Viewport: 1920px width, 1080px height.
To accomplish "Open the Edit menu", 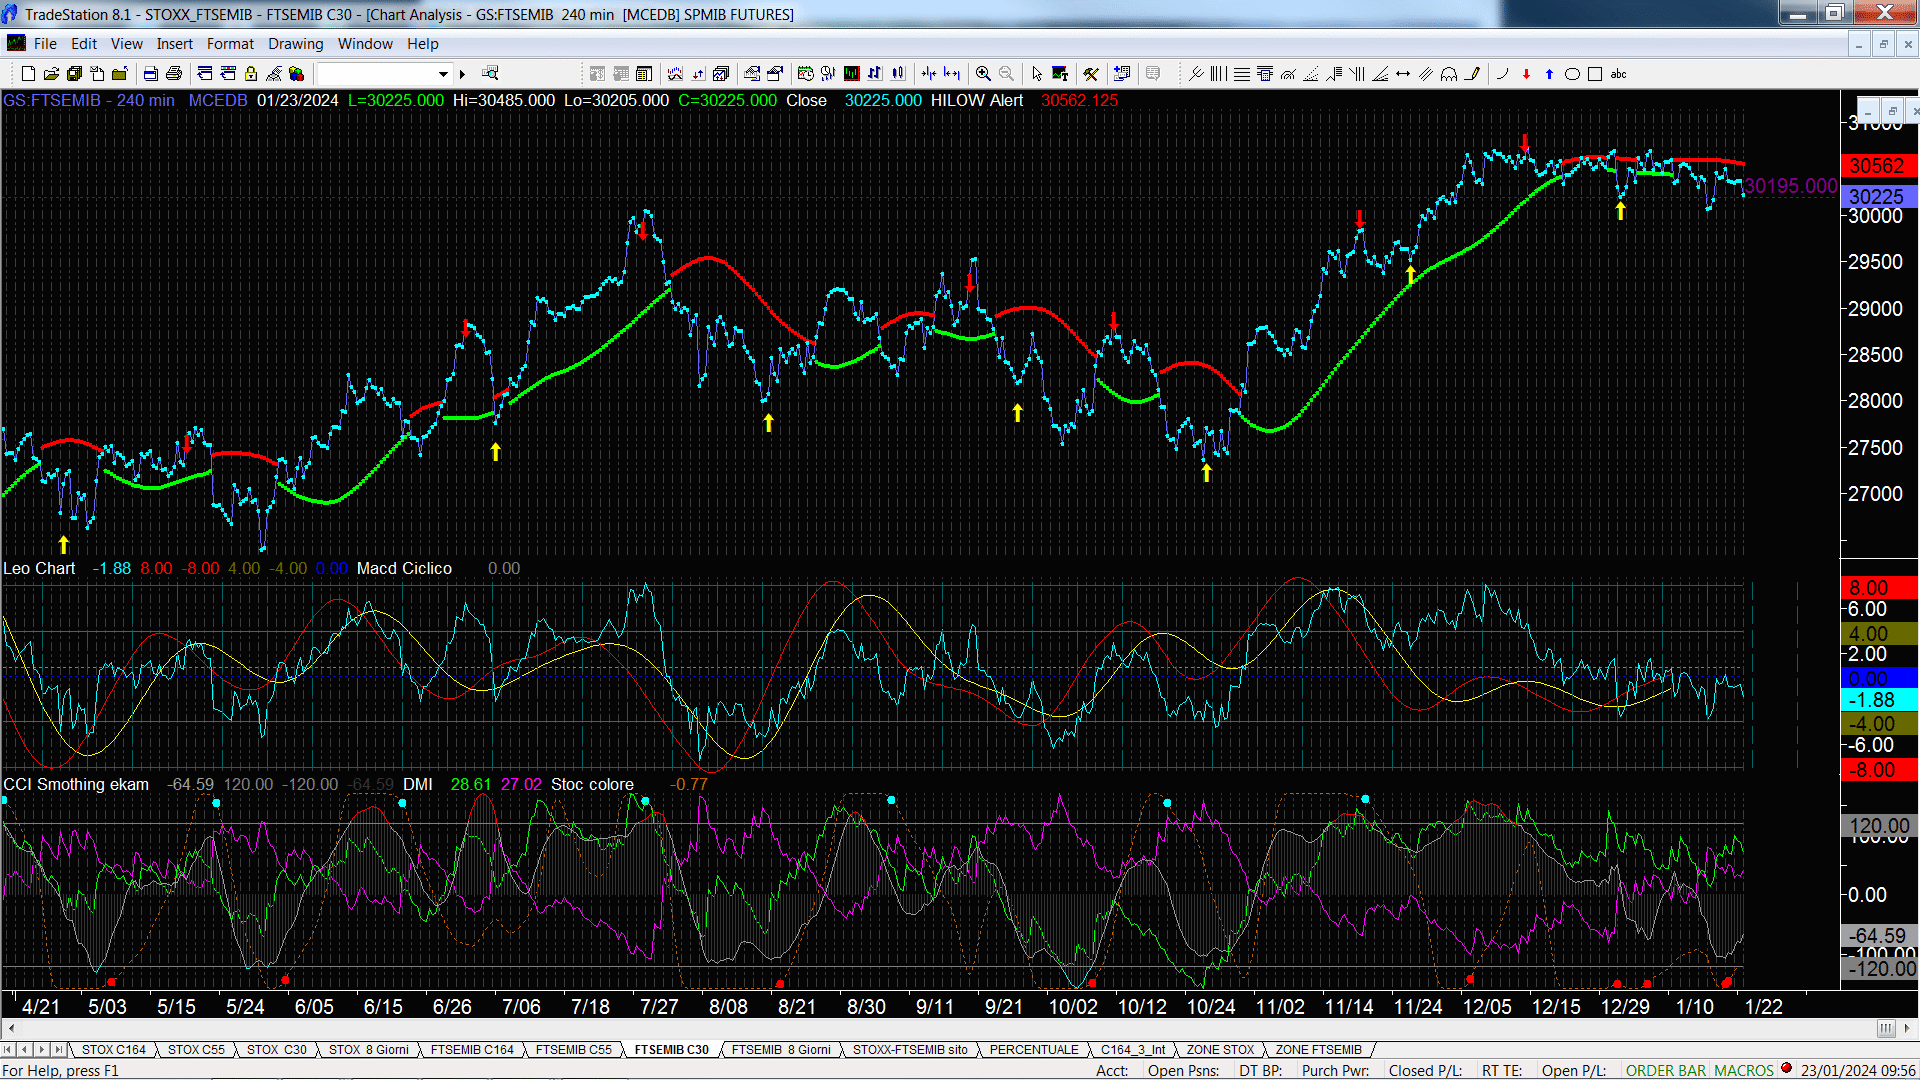I will (x=84, y=44).
